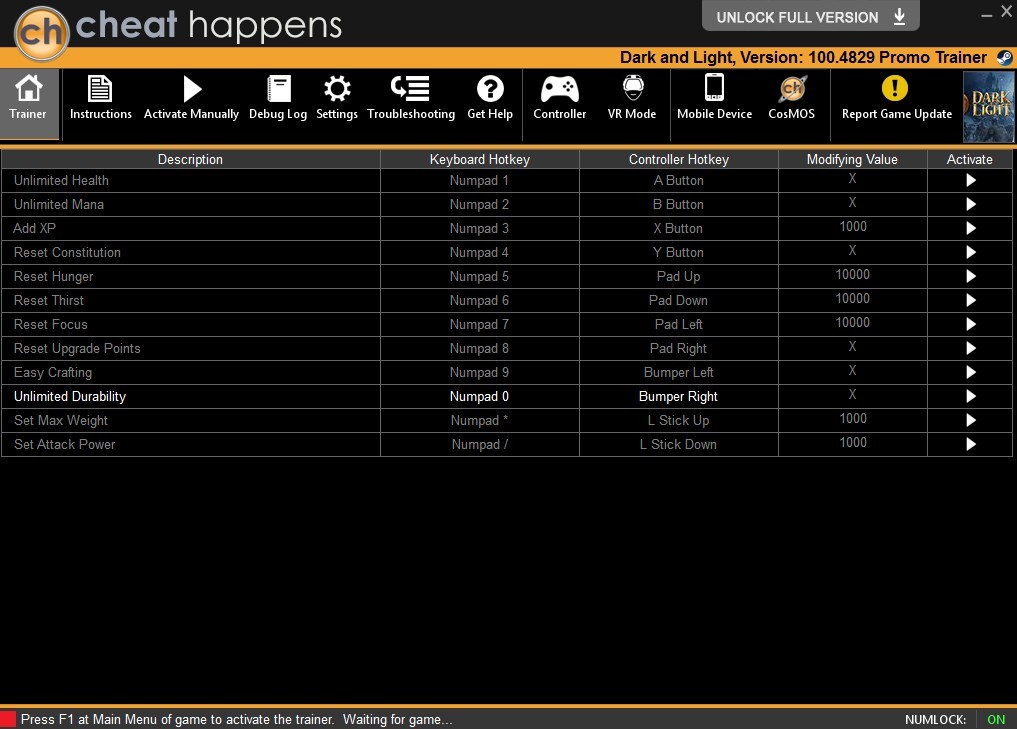1017x729 pixels.
Task: Select the Reset Constitution description
Action: pos(67,252)
